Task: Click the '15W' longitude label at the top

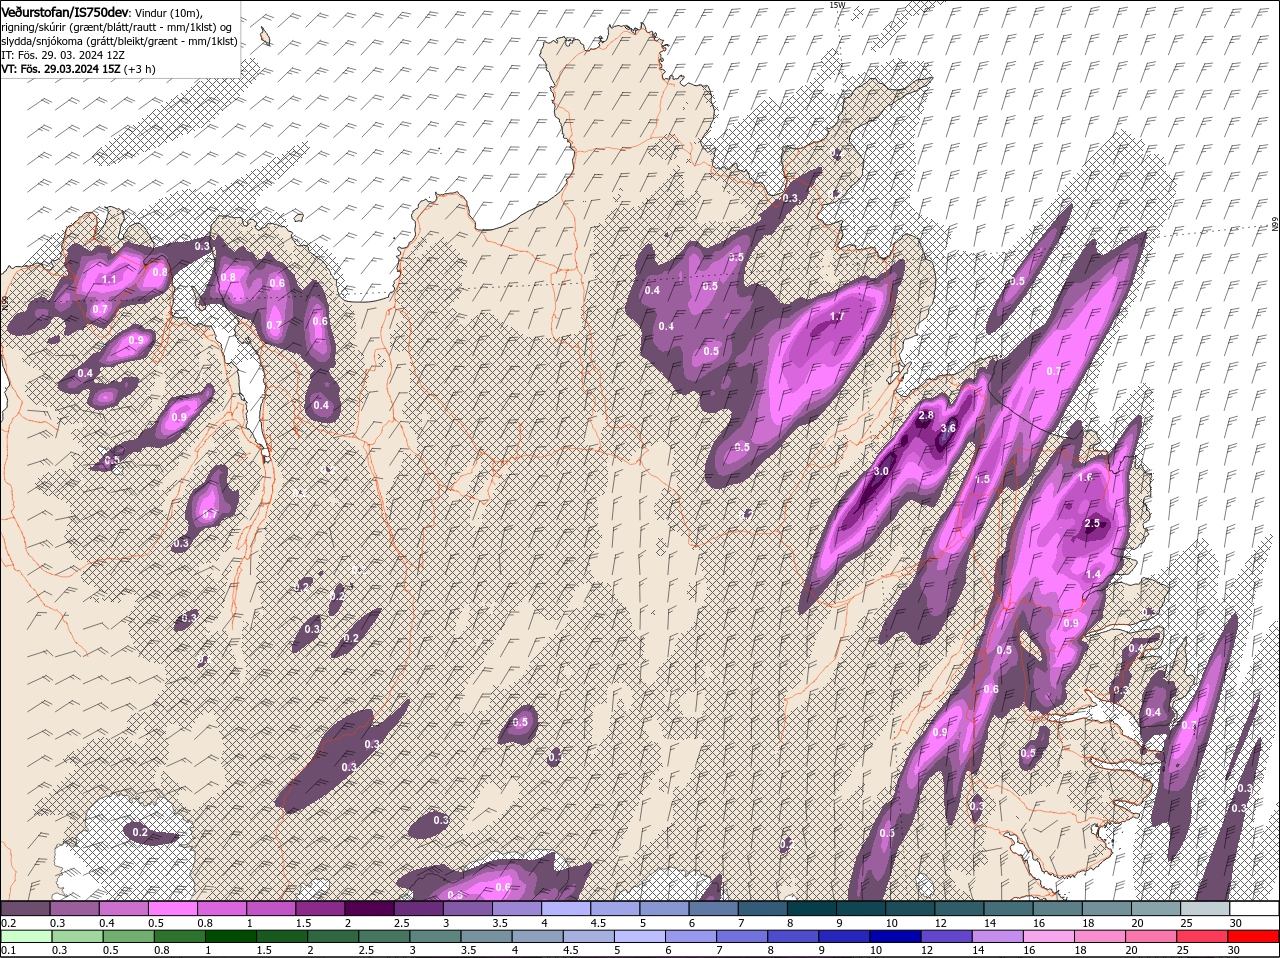Action: 837,5
